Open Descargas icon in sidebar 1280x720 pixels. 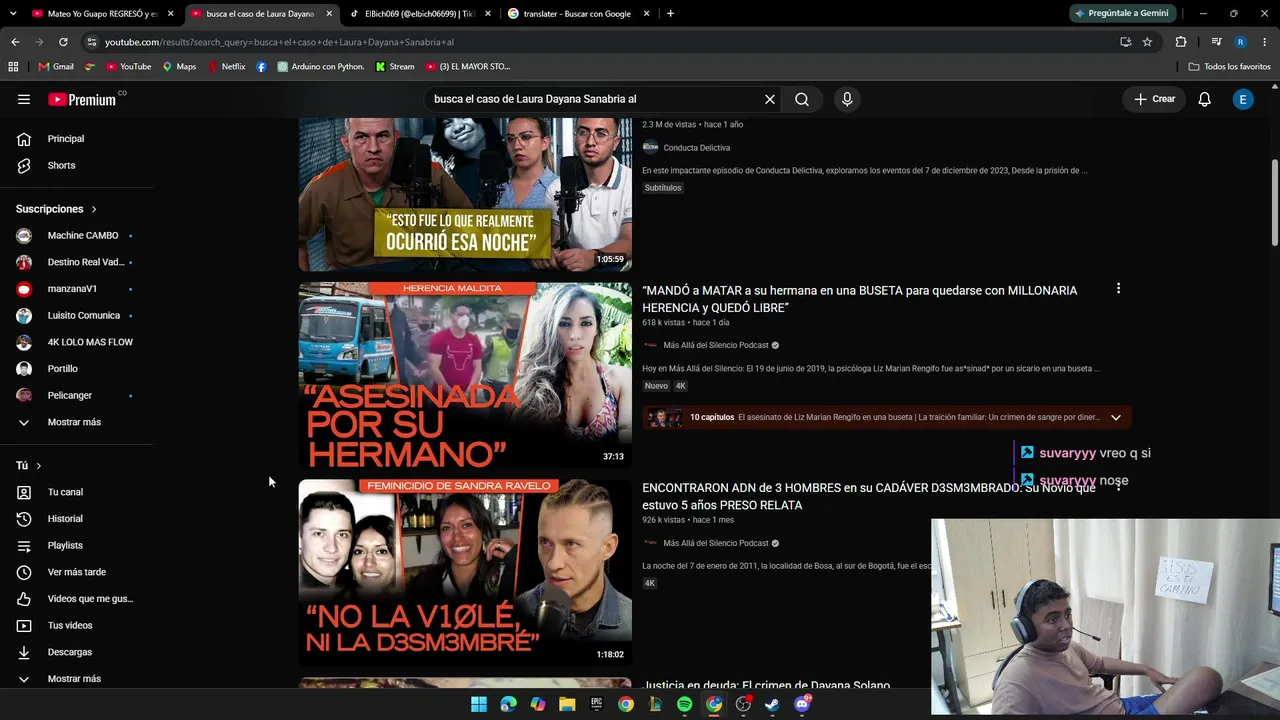24,652
